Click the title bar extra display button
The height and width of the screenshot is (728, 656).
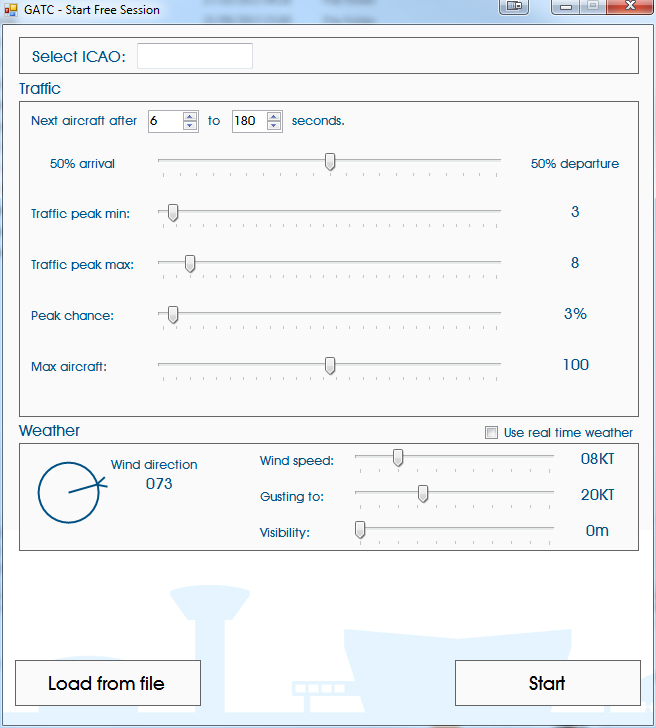514,7
